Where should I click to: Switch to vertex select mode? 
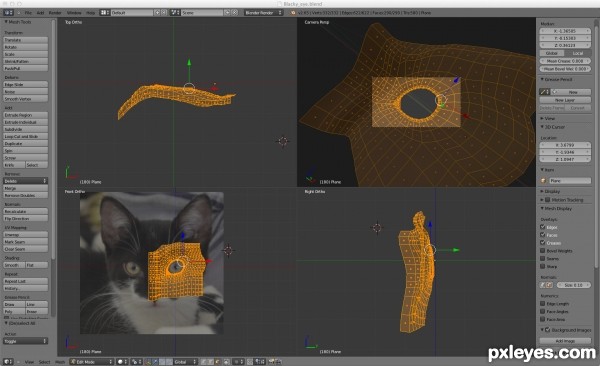[204, 361]
